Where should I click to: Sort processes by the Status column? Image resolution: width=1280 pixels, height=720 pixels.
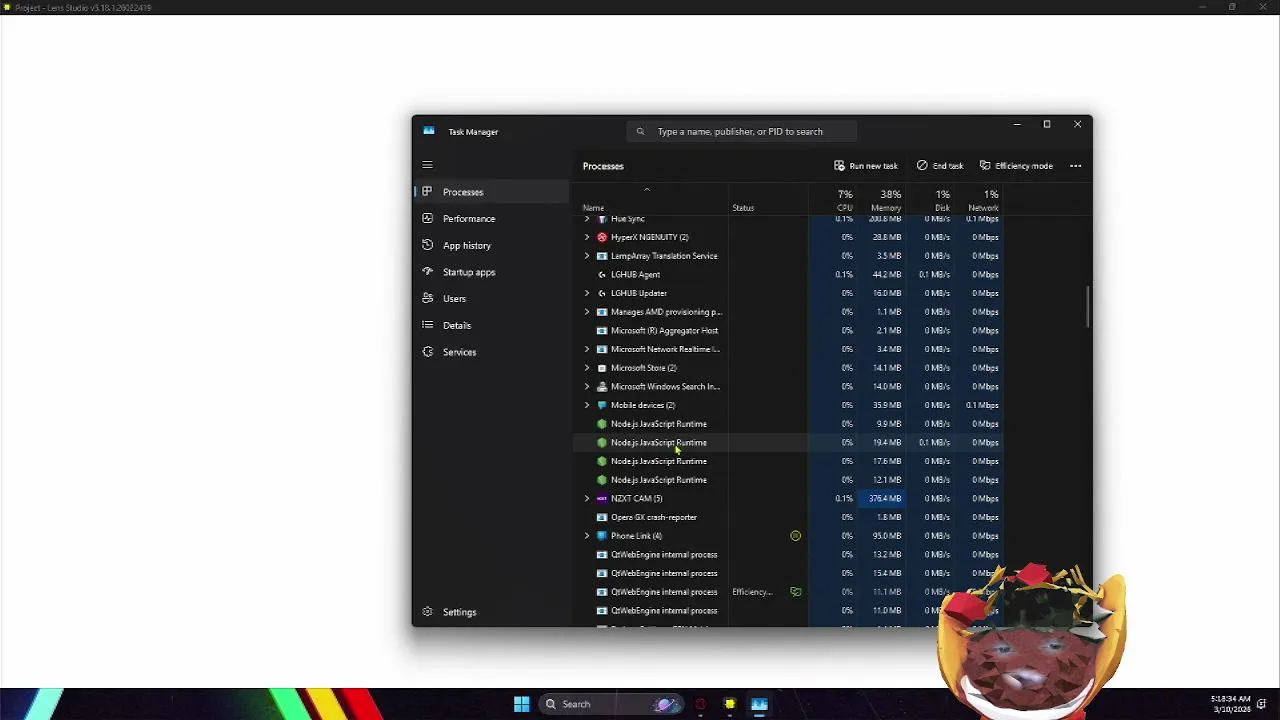768,200
